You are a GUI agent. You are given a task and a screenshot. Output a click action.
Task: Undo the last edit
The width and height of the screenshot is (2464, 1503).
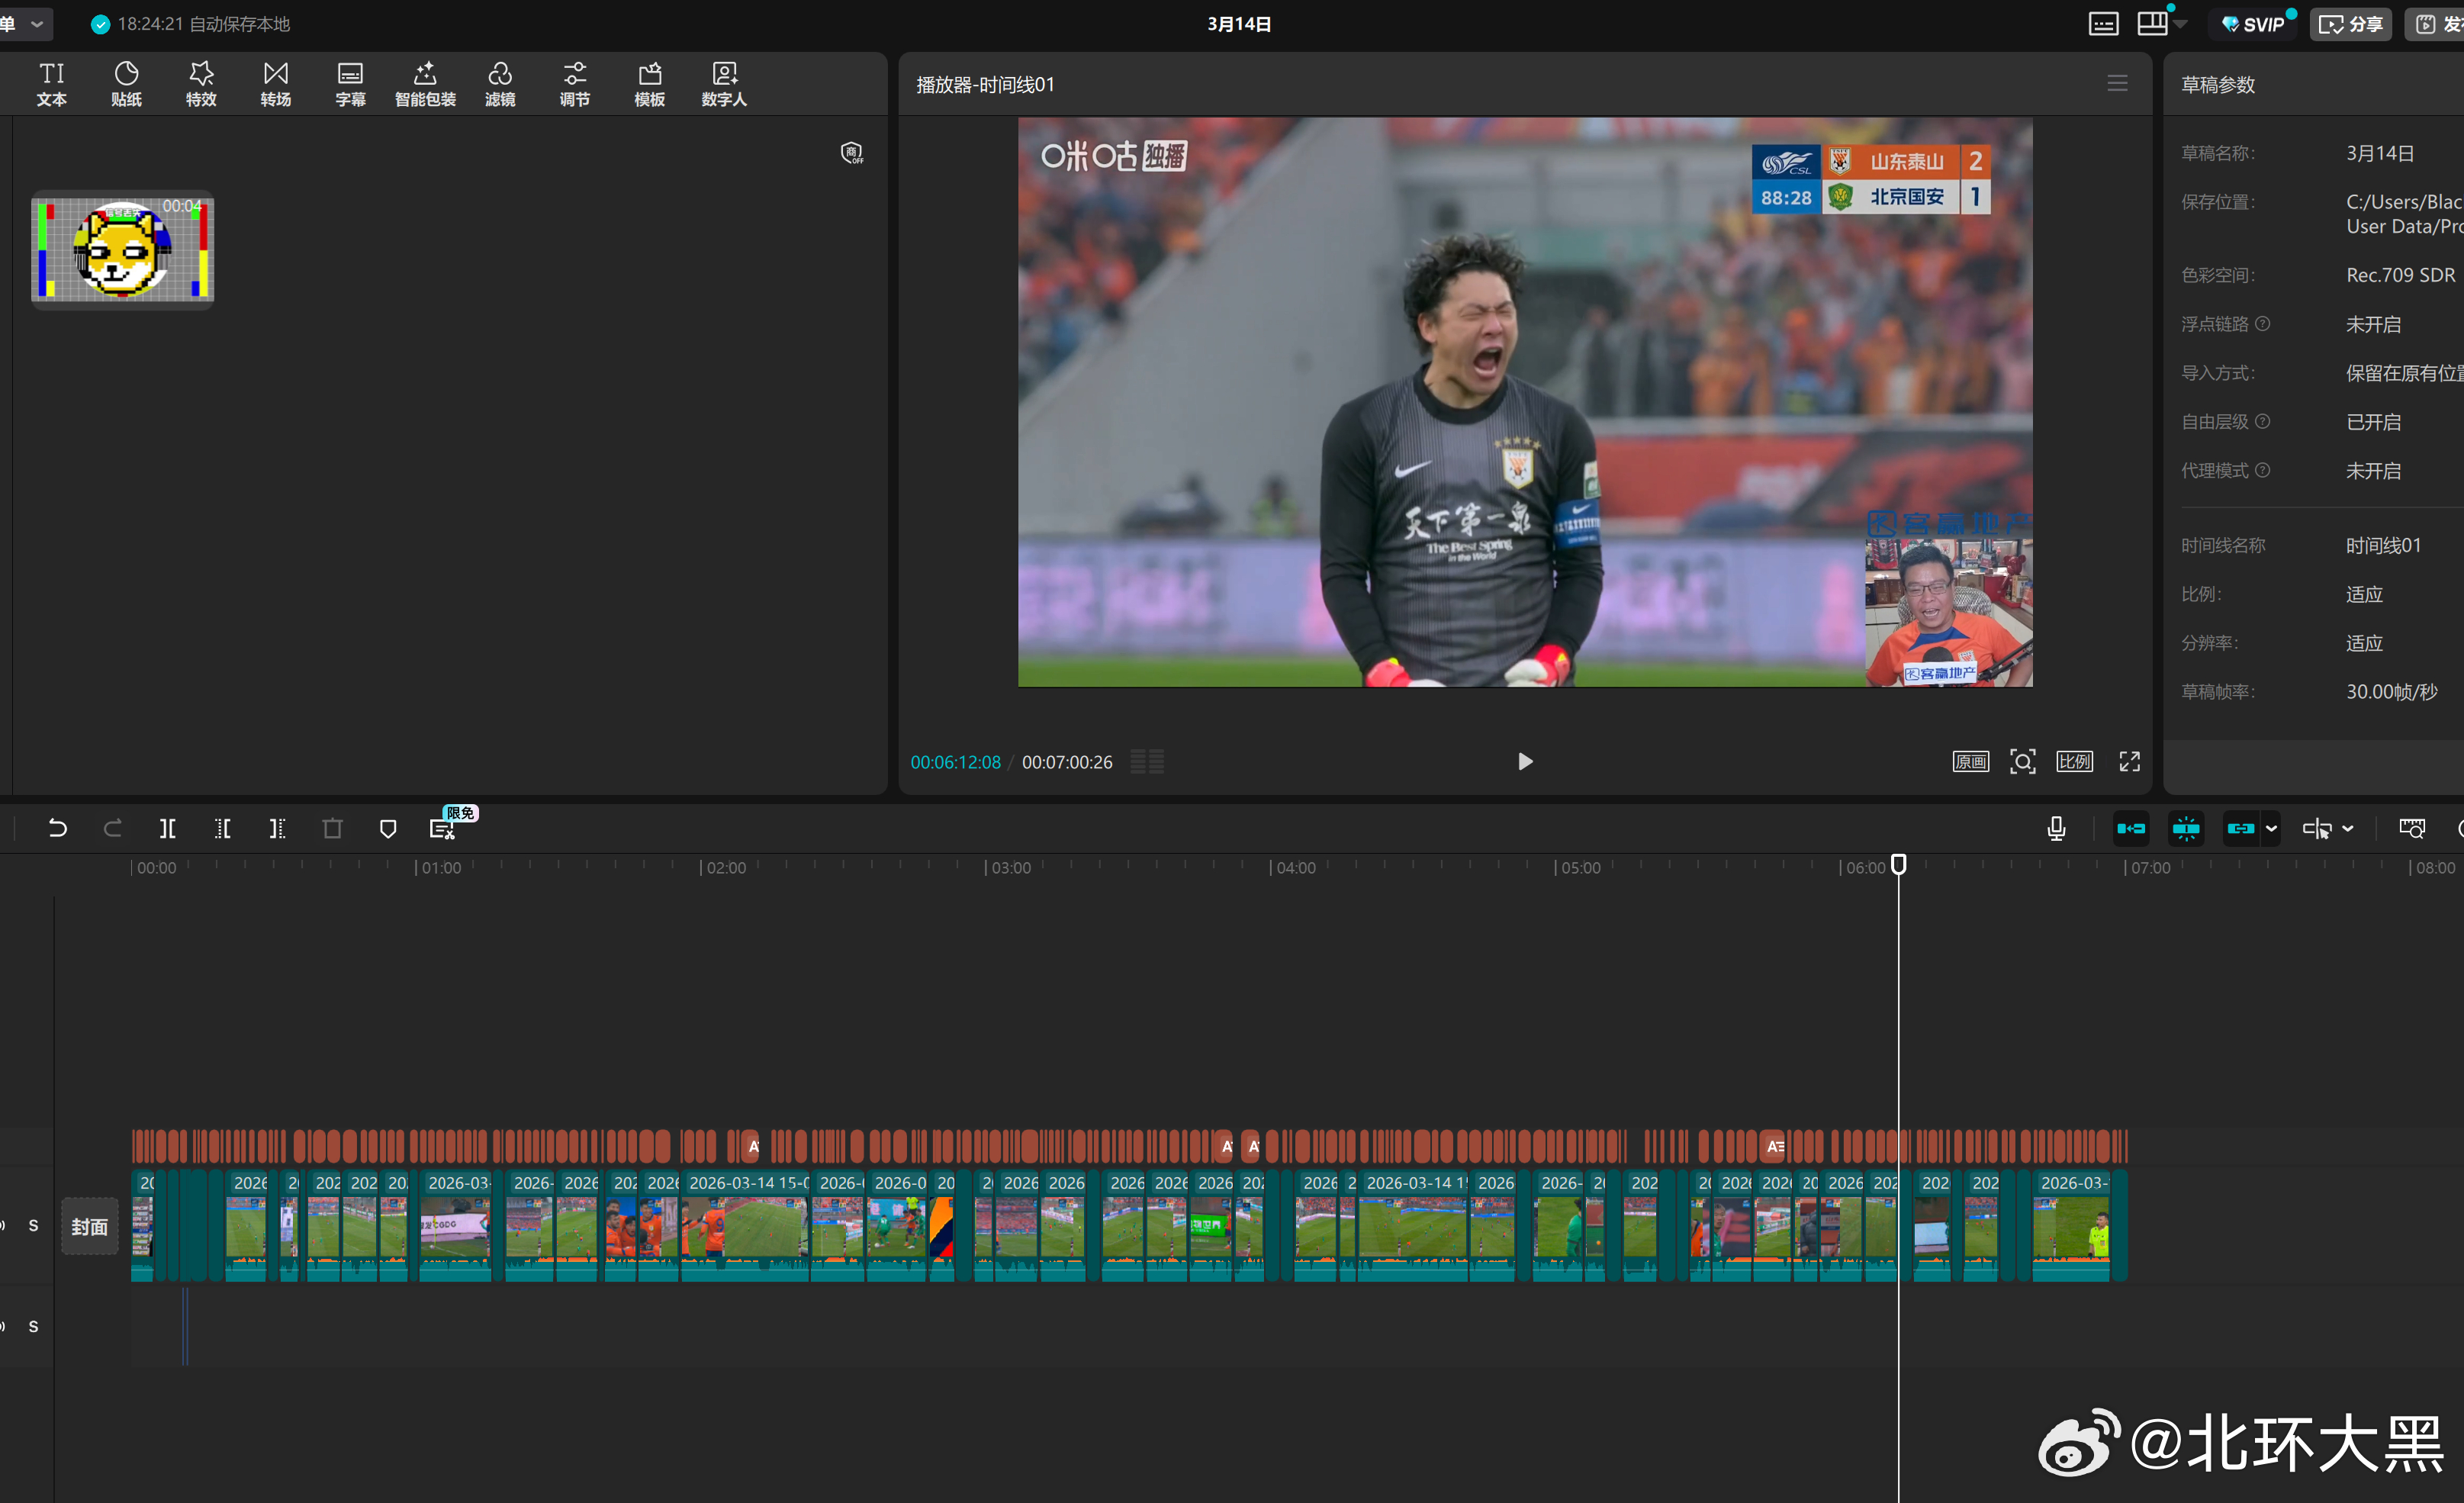point(58,828)
